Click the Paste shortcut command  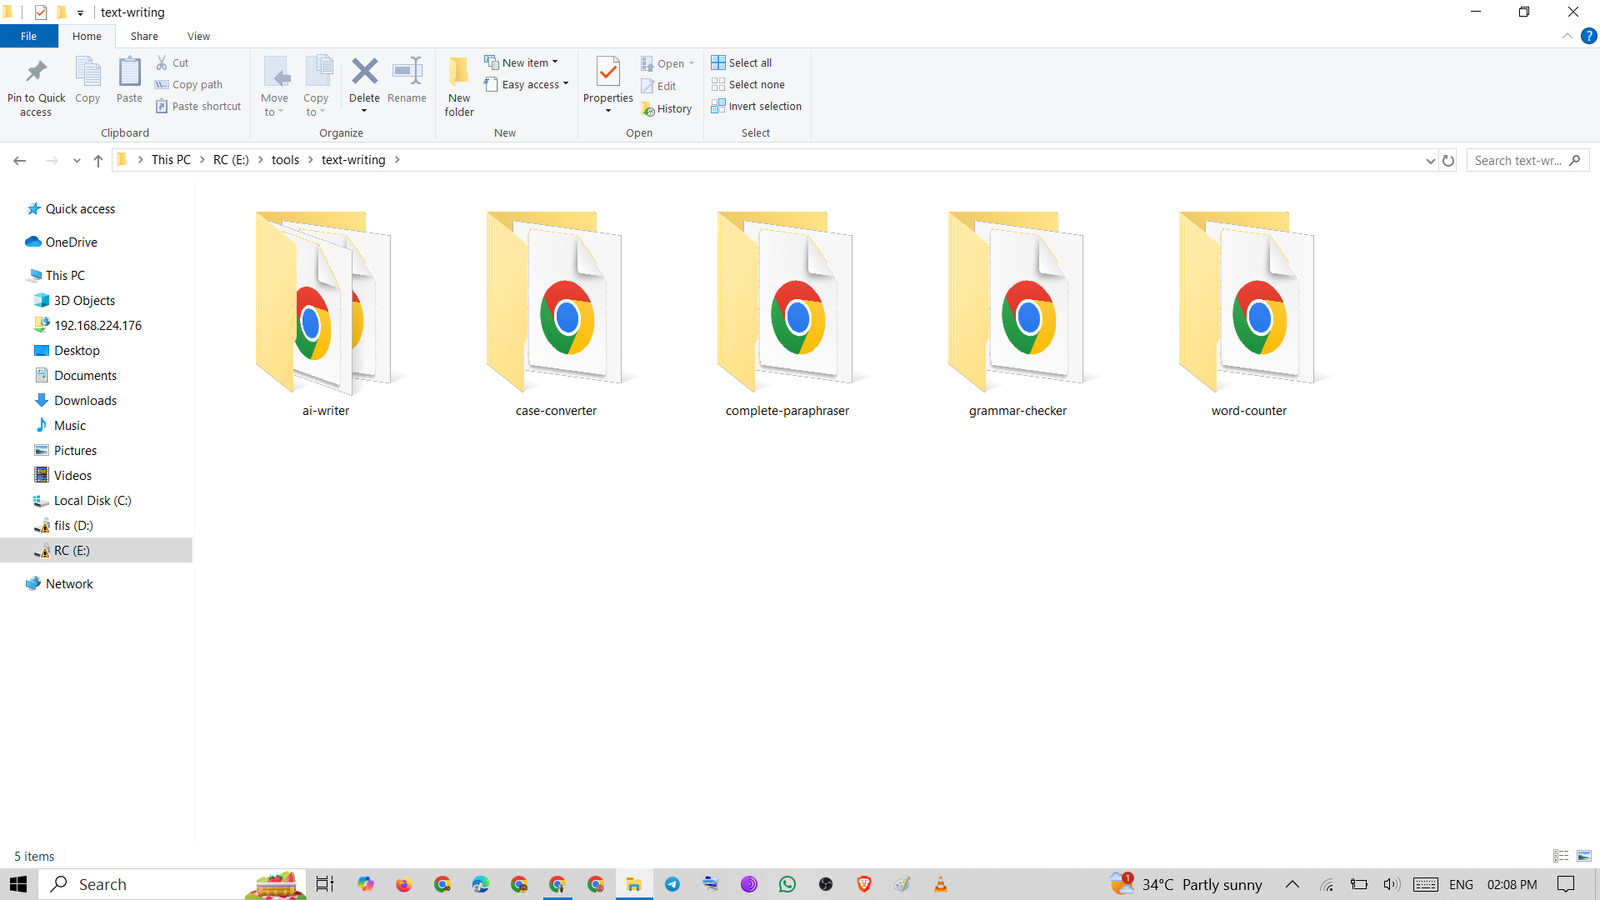point(198,106)
